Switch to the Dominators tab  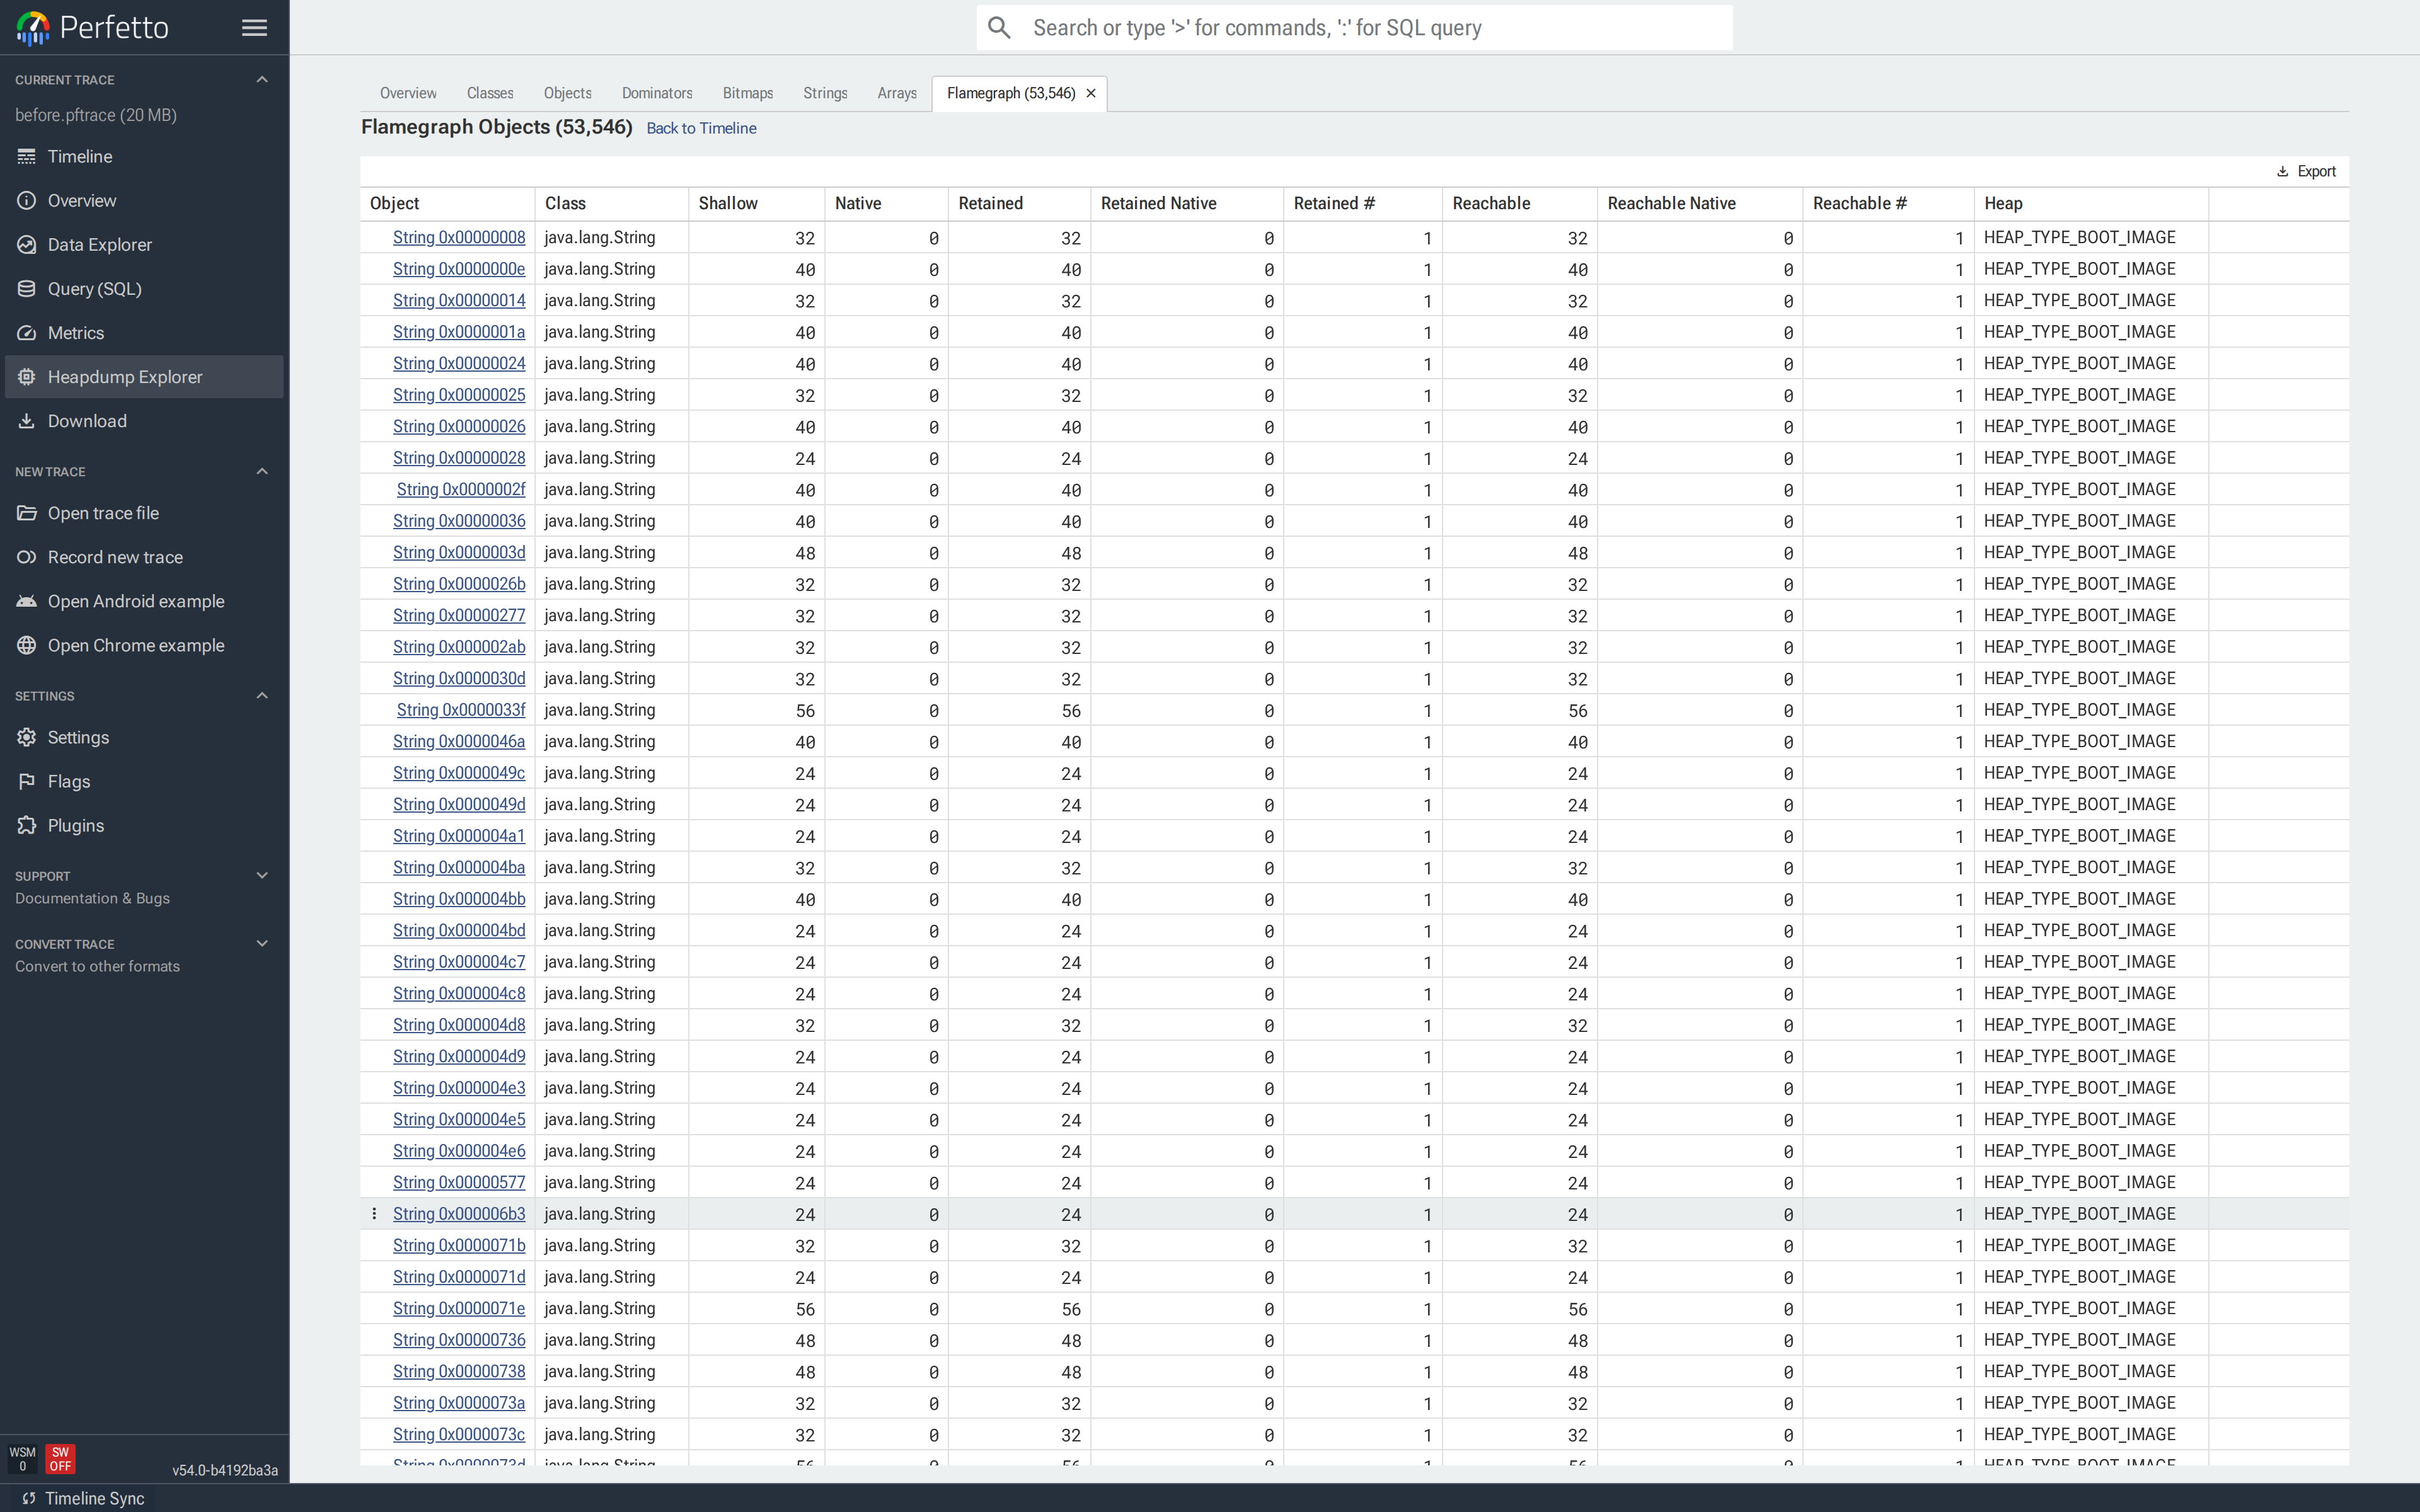coord(656,93)
